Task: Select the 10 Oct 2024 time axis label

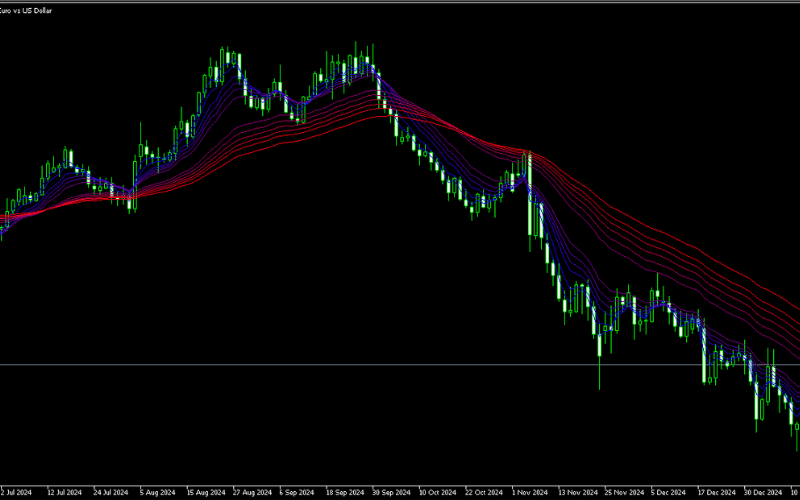Action: pos(439,493)
